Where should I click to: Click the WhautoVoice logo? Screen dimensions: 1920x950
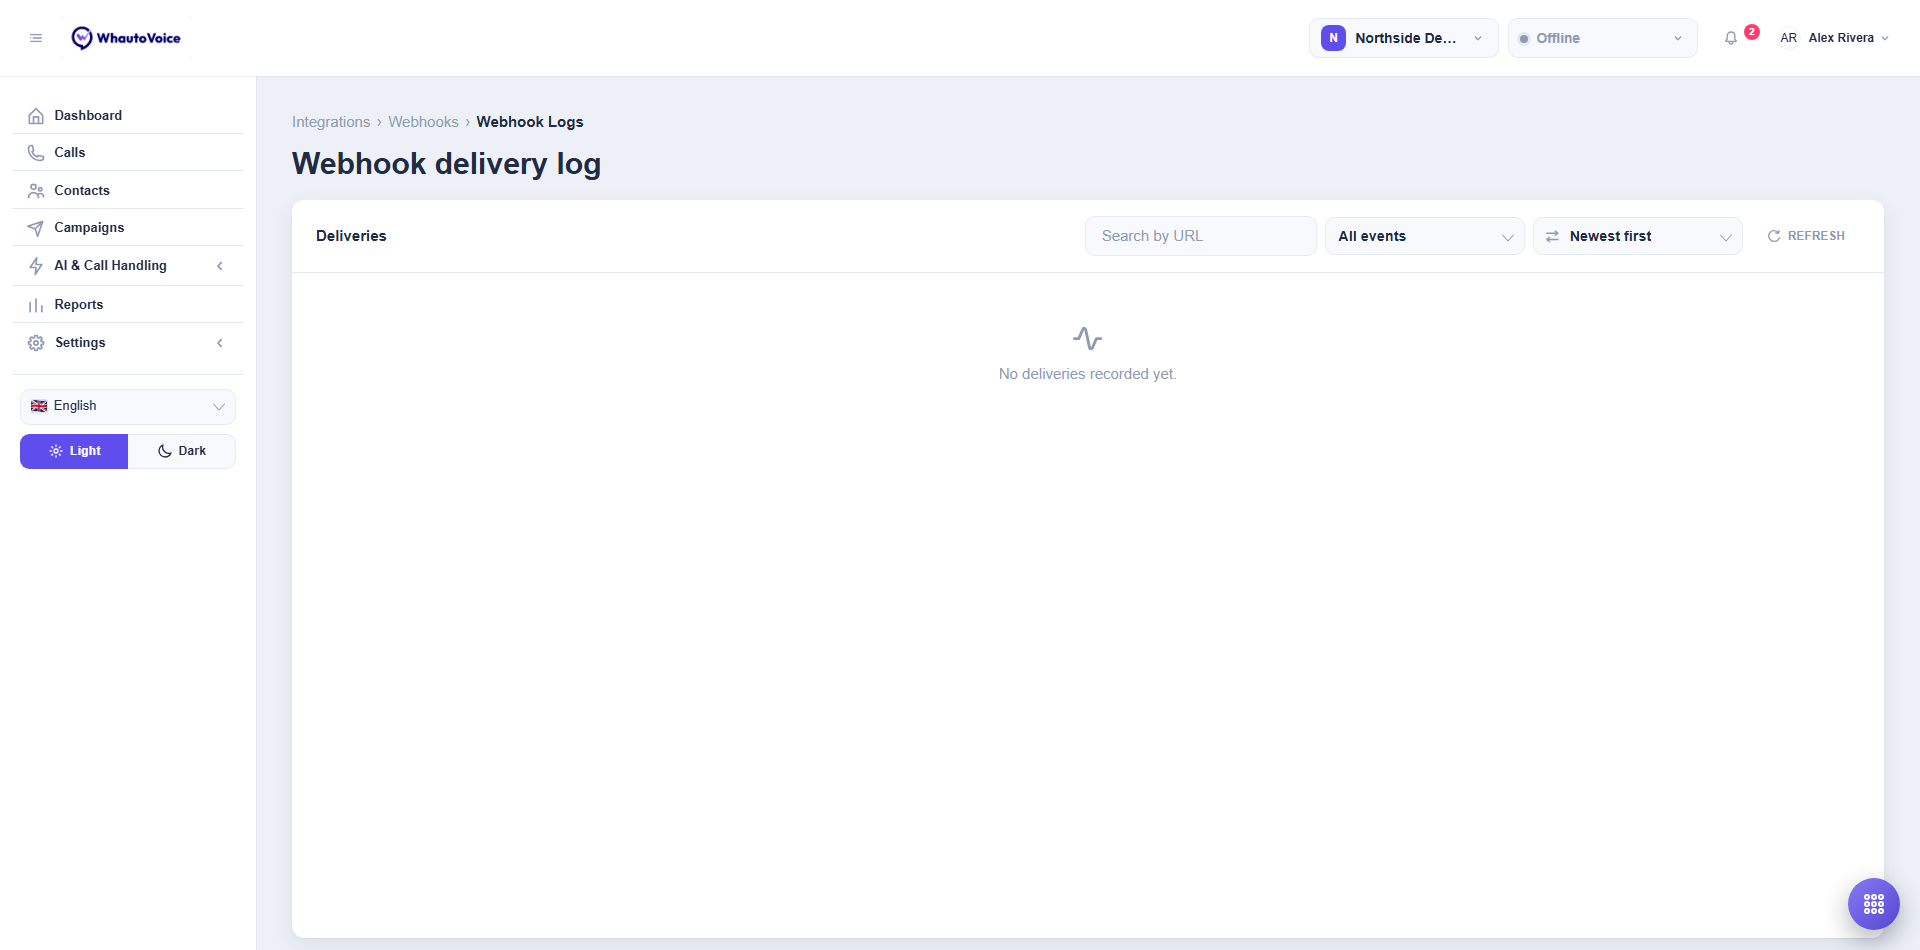pyautogui.click(x=126, y=38)
